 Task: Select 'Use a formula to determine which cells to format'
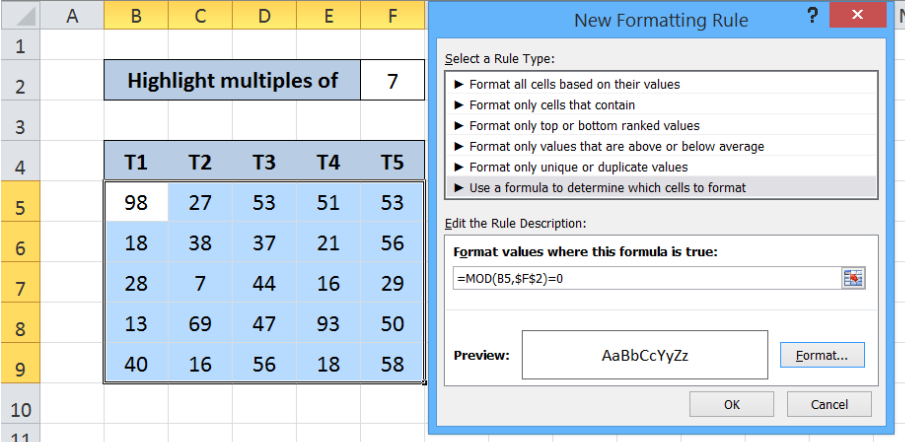[661, 188]
